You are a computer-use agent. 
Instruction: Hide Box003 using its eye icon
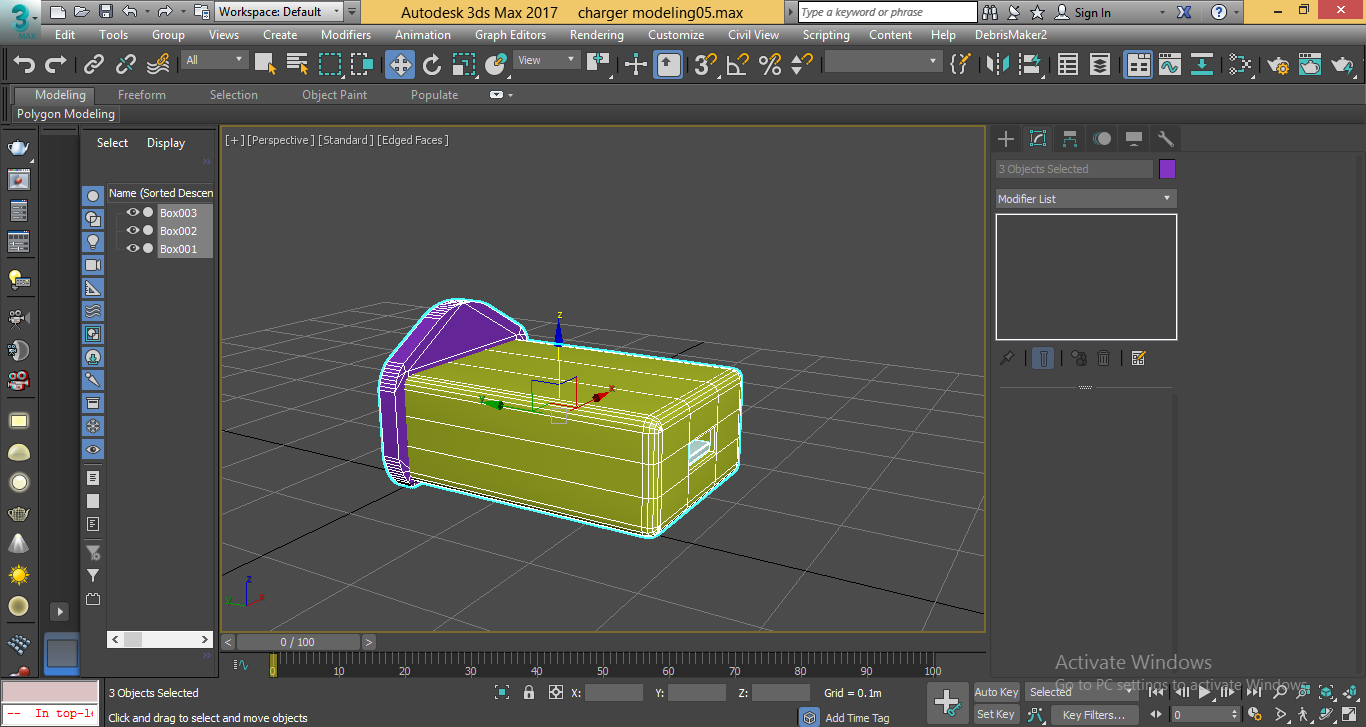pyautogui.click(x=132, y=212)
